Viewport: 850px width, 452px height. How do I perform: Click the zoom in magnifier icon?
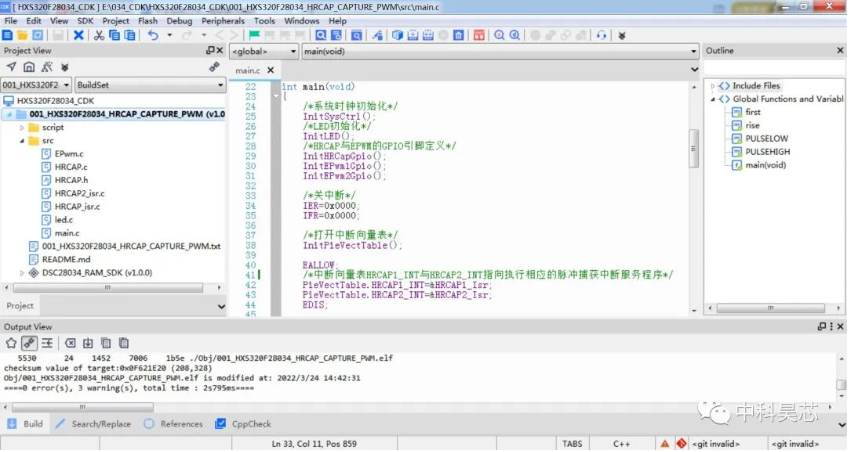pos(499,35)
